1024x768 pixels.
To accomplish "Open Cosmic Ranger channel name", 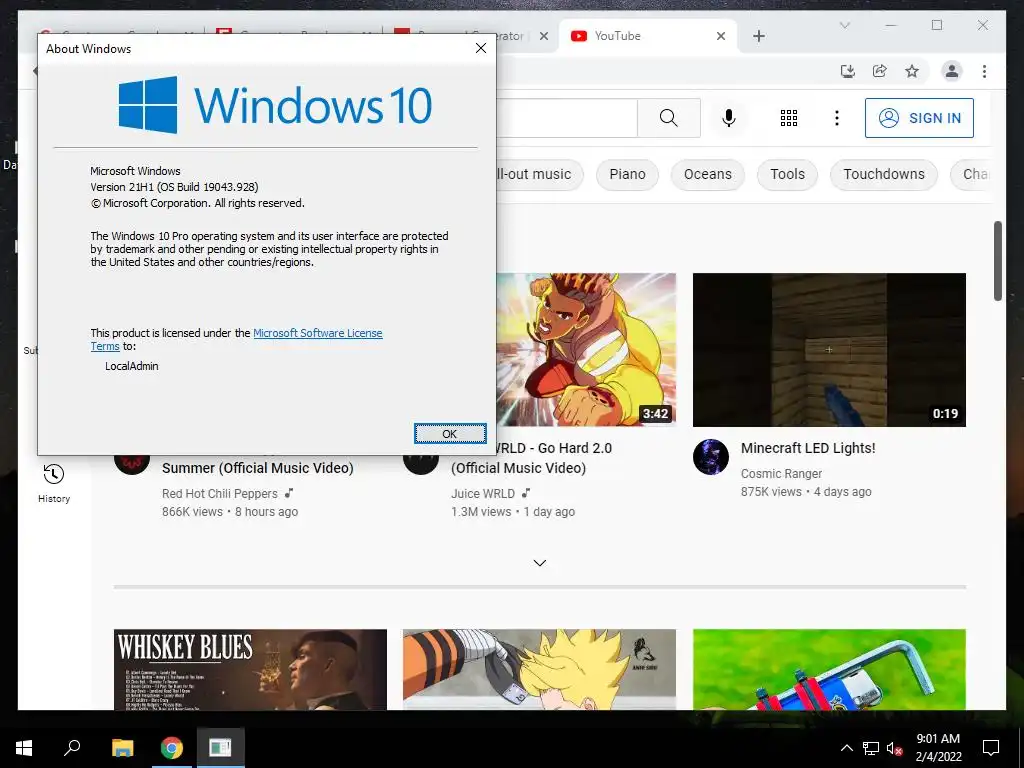I will [781, 473].
